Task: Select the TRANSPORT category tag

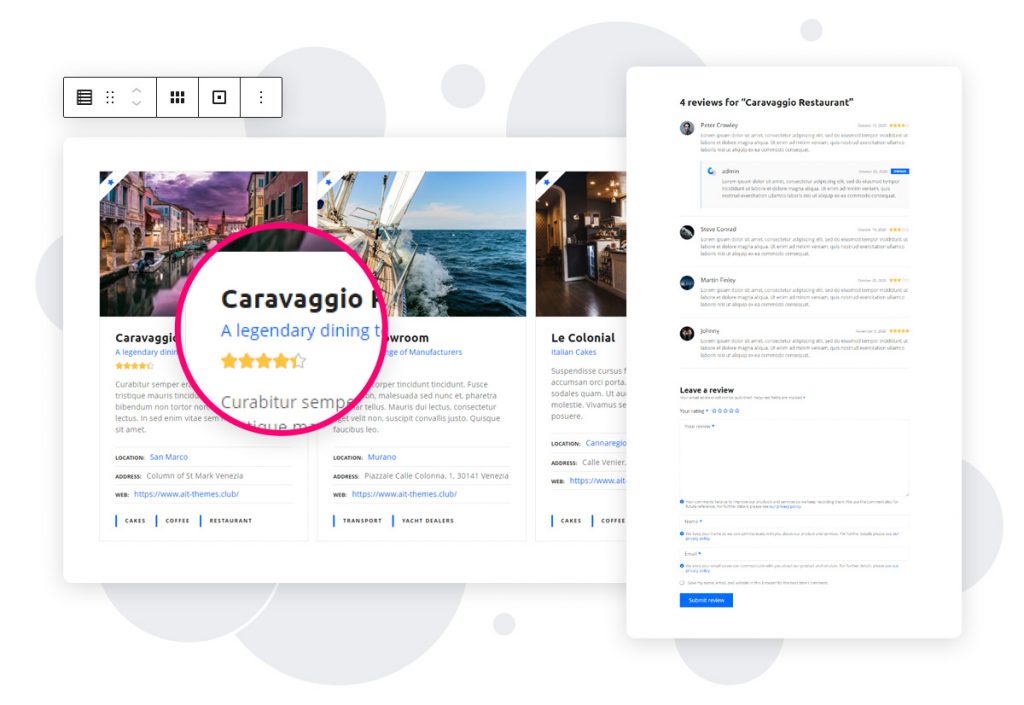Action: [x=362, y=520]
